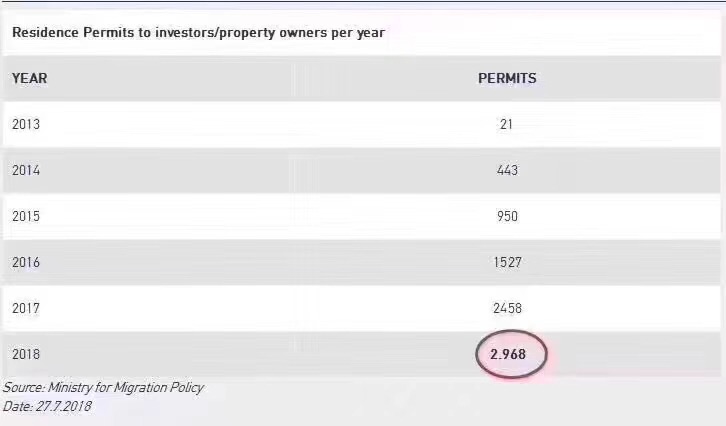Click the 2015 year cell
726x426 pixels.
(26, 216)
